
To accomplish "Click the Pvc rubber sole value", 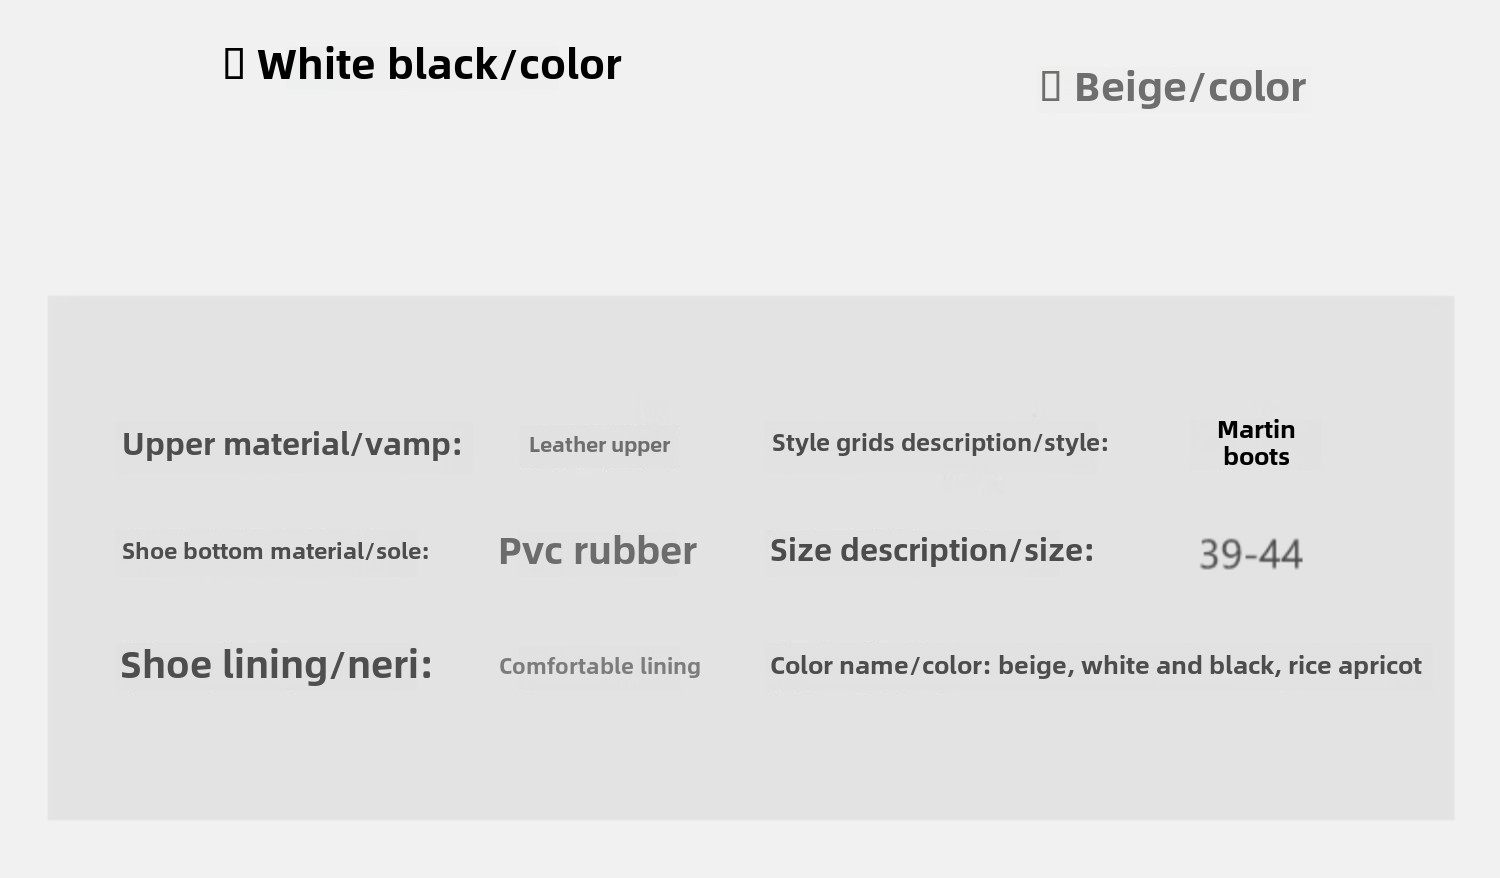I will coord(597,551).
